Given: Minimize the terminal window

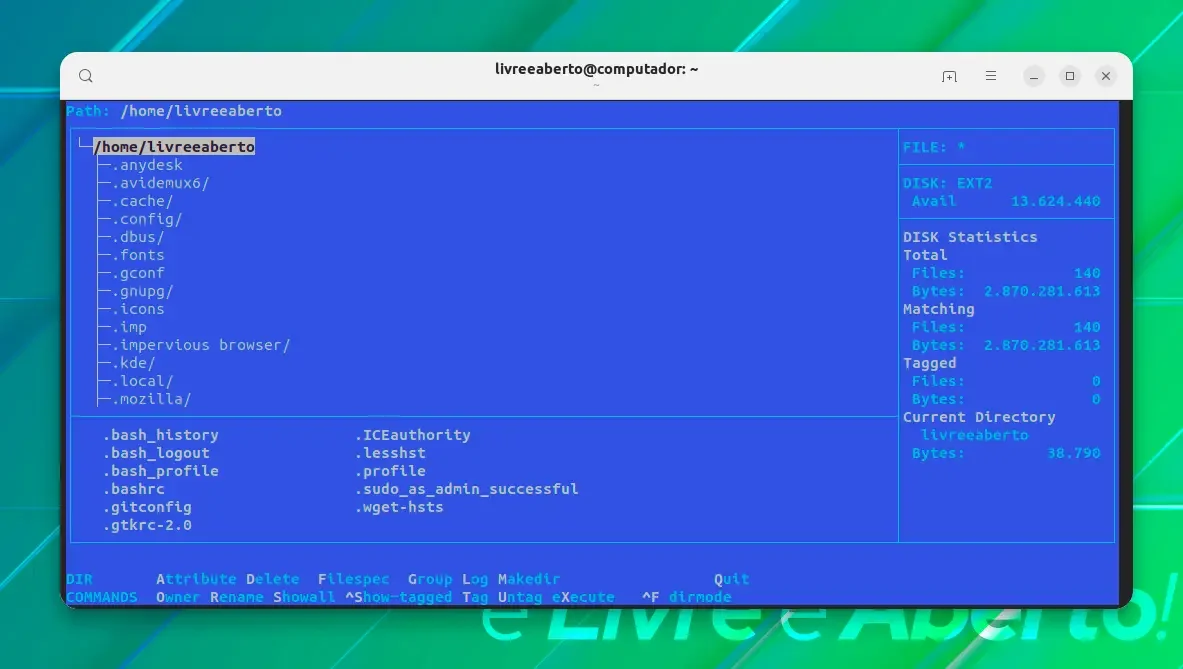Looking at the screenshot, I should point(1034,76).
